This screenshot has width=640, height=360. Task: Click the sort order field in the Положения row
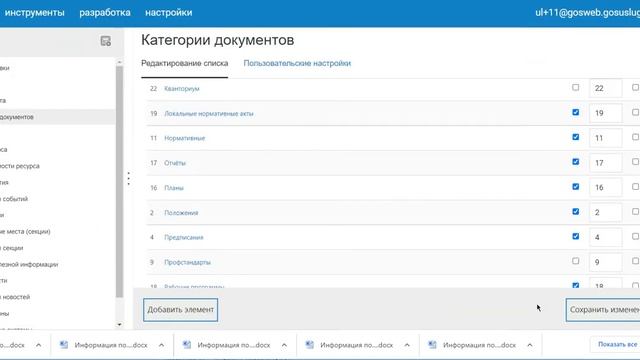[606, 212]
